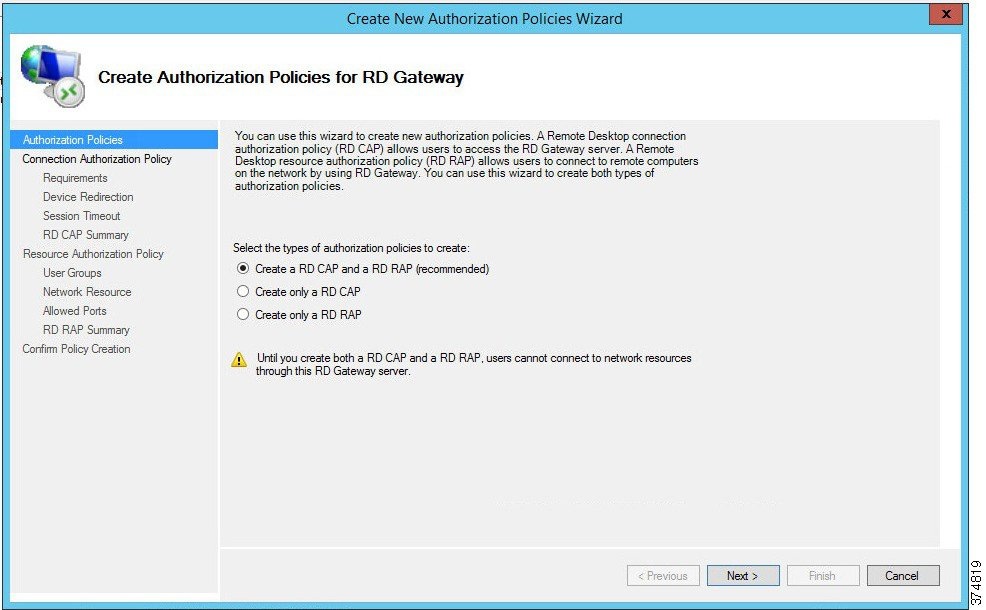Open the Confirm Policy Creation step
The image size is (986, 610).
click(76, 348)
